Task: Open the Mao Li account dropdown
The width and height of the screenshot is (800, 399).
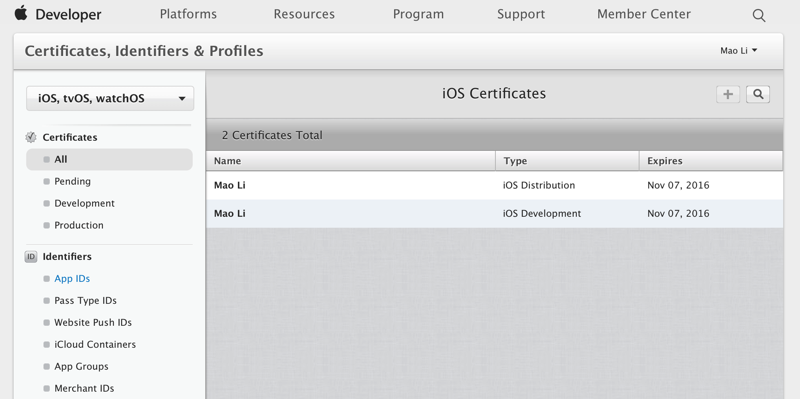Action: [x=739, y=51]
